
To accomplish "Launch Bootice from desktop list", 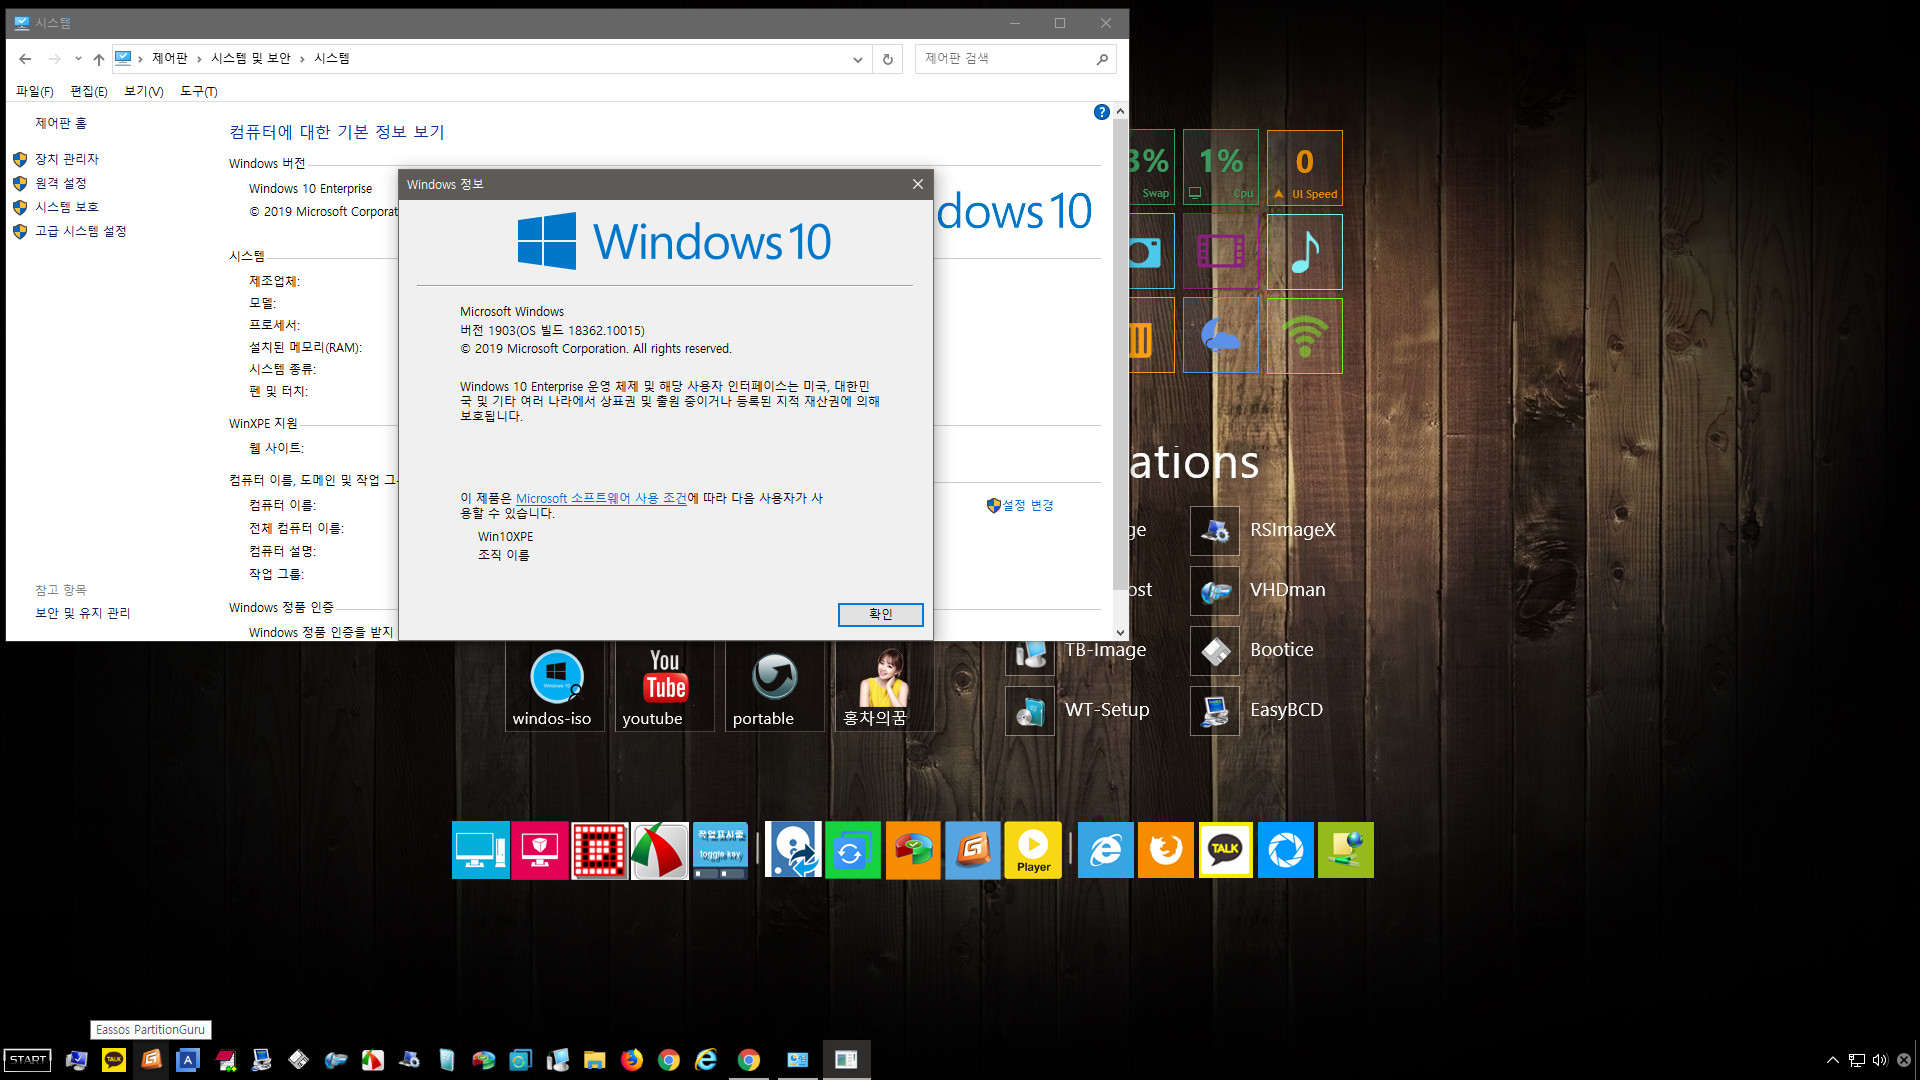I will click(x=1253, y=650).
